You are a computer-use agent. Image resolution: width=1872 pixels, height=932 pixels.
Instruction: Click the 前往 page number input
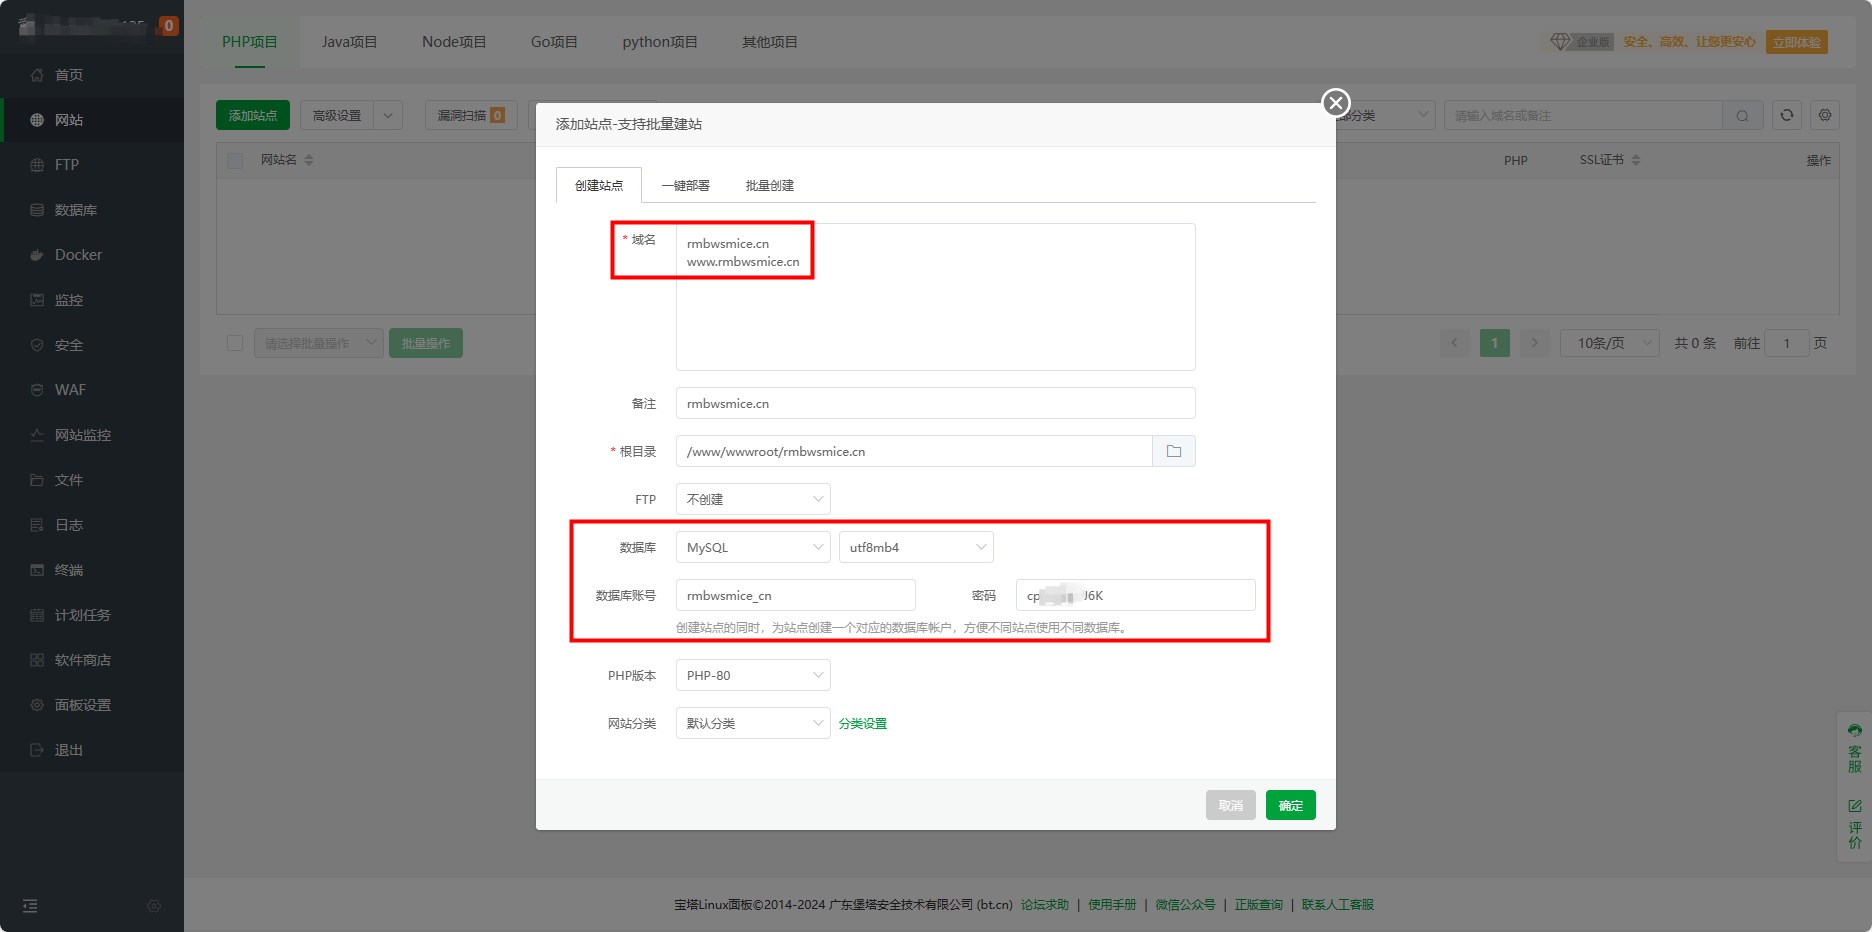(x=1787, y=343)
